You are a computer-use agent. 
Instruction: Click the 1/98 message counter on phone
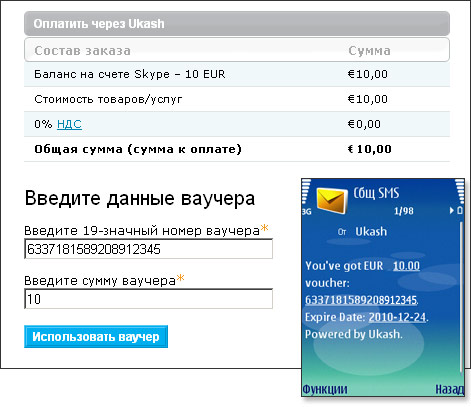click(x=403, y=211)
